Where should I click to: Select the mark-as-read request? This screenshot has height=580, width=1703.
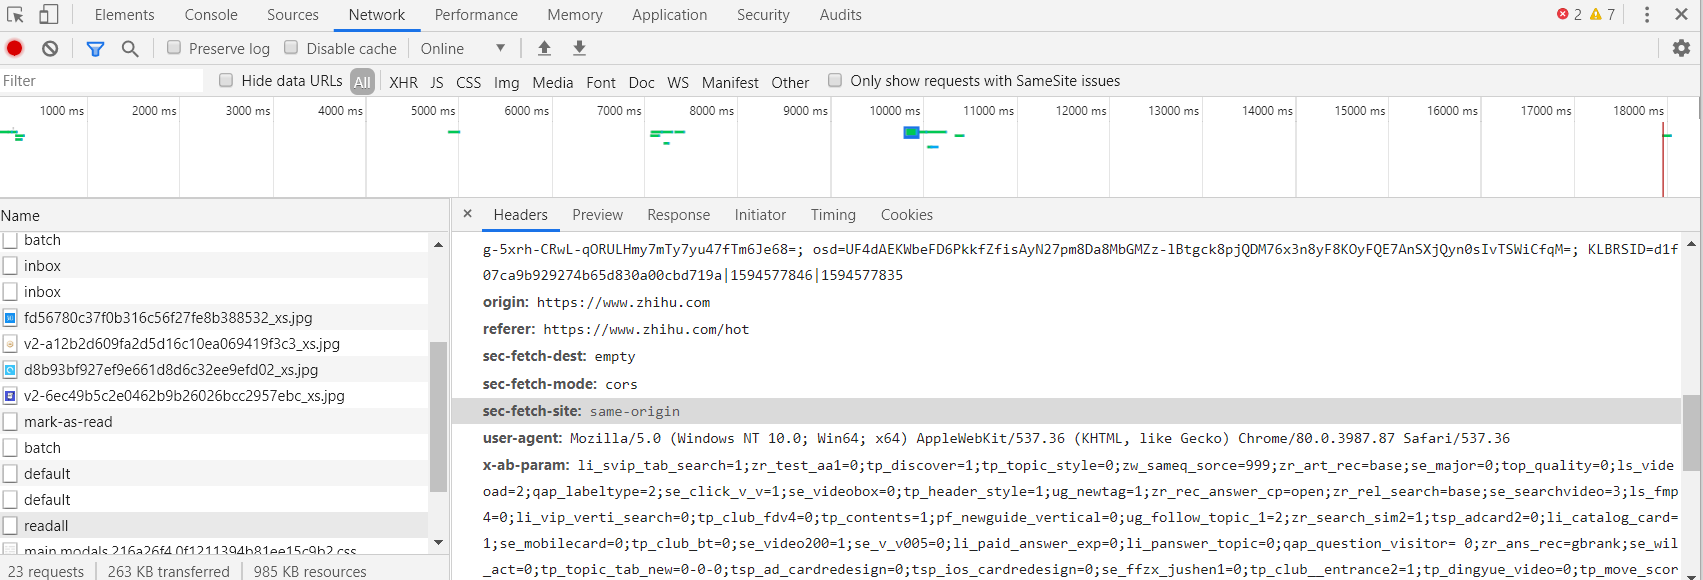[x=68, y=422]
